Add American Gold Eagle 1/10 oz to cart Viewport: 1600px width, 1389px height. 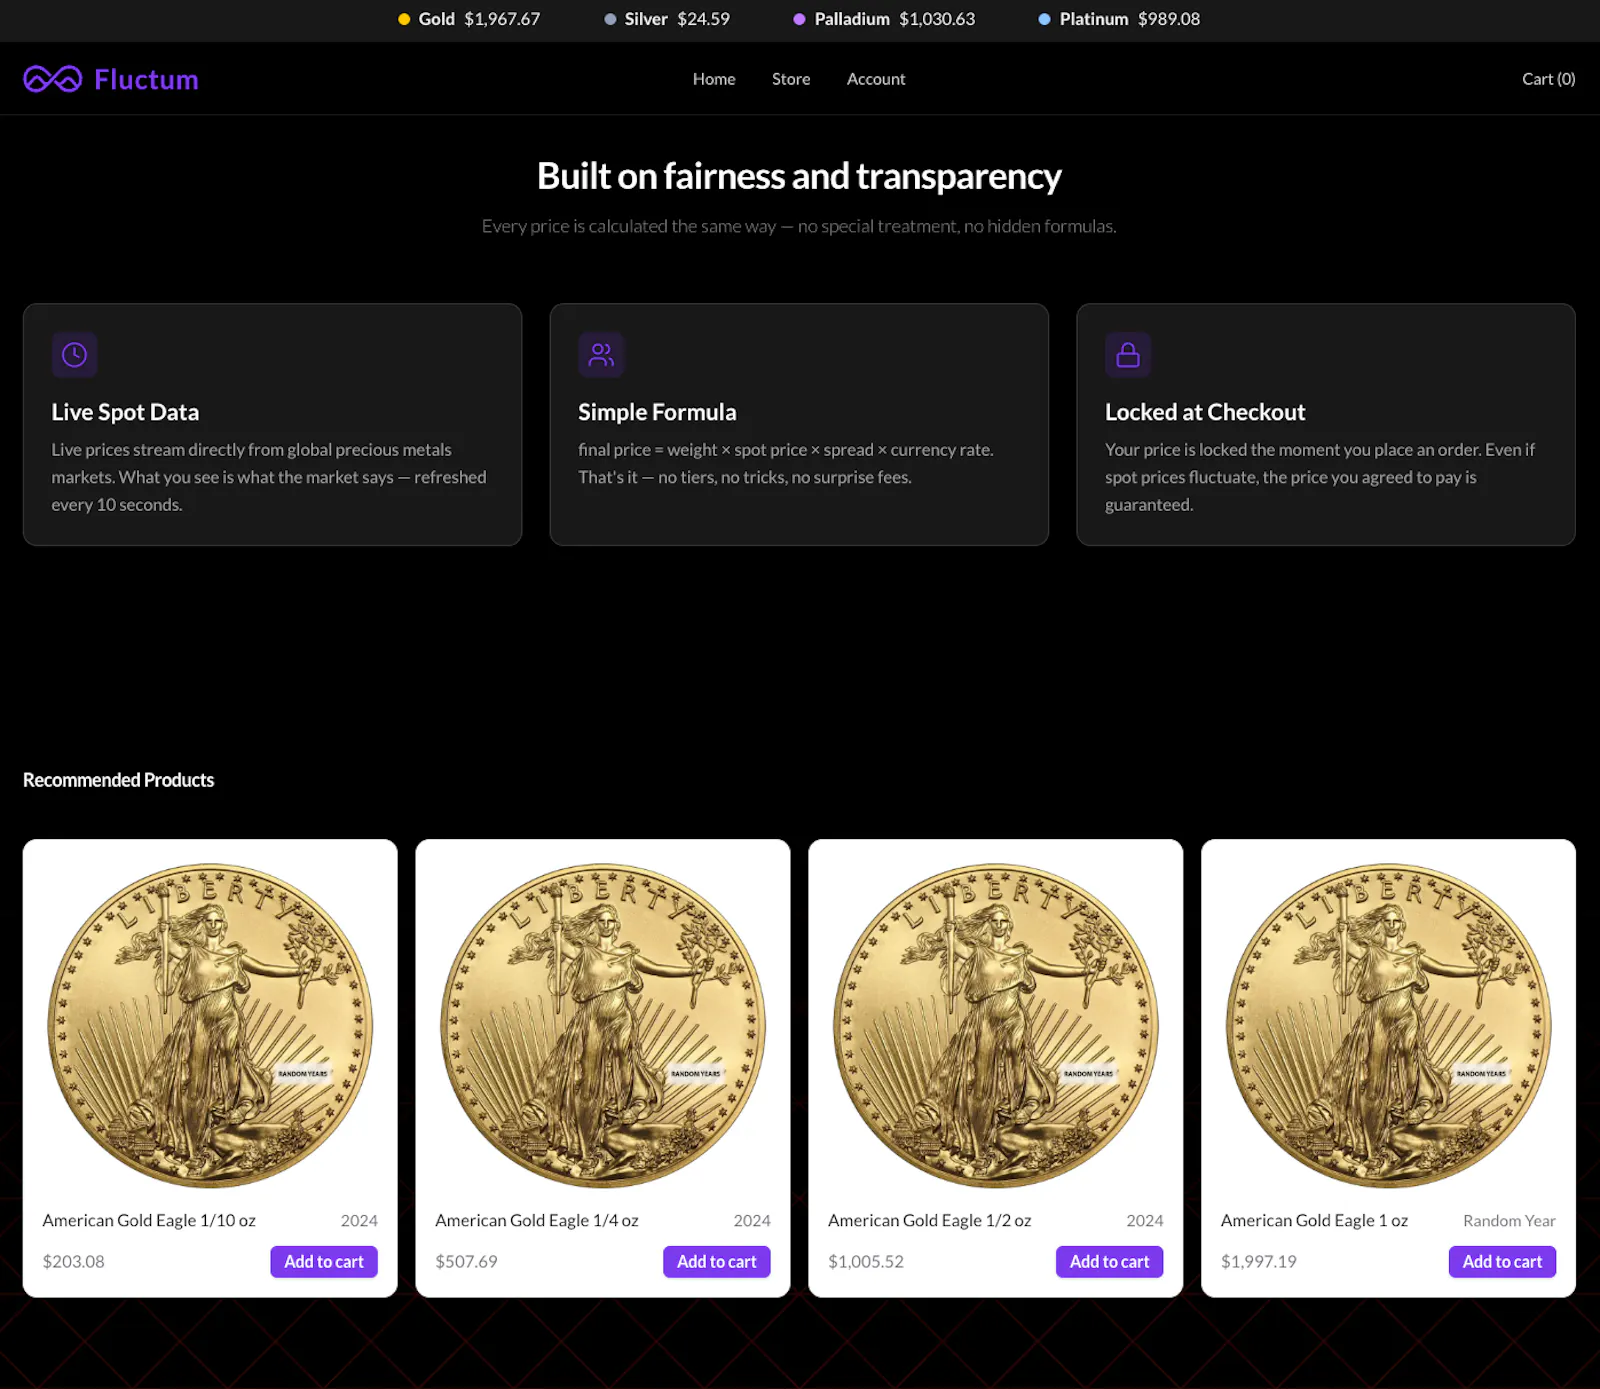pos(324,1262)
